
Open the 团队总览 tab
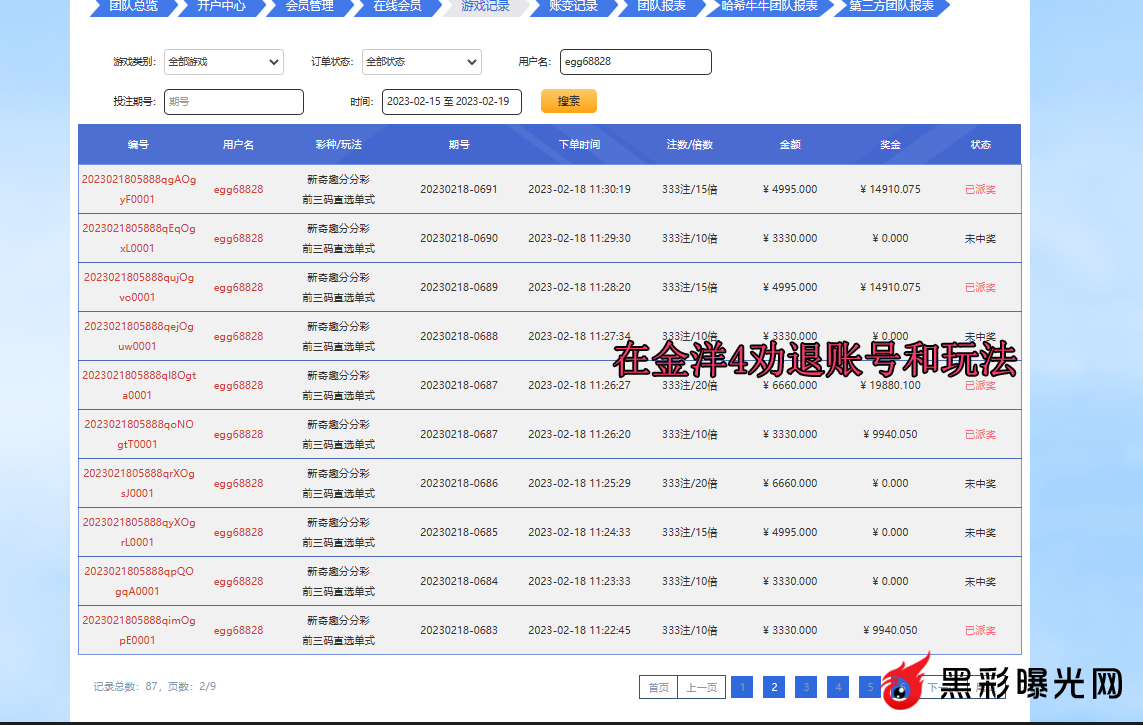pyautogui.click(x=132, y=6)
